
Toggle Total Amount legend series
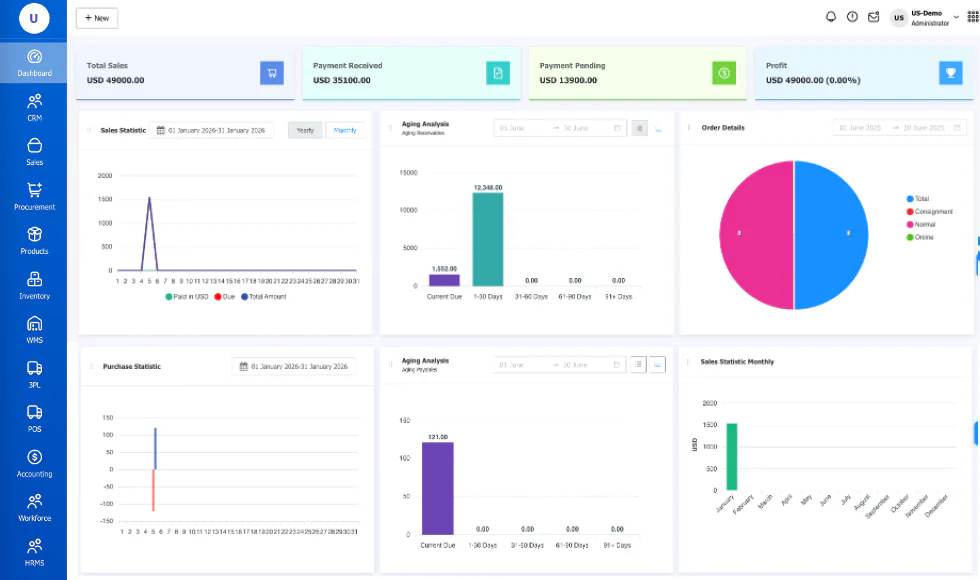(263, 297)
